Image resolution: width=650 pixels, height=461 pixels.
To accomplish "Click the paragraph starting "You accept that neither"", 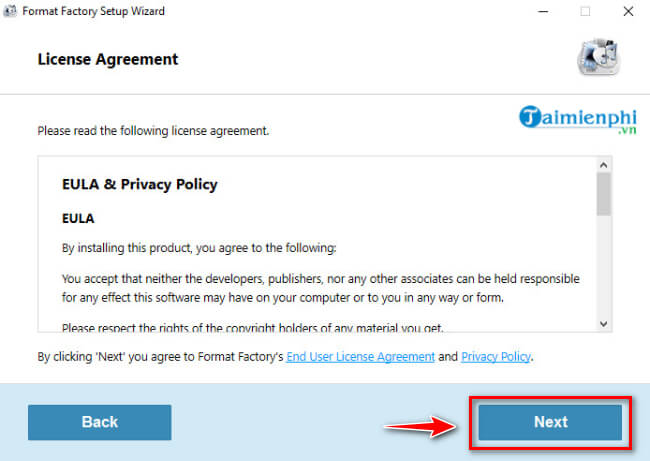I will (320, 288).
